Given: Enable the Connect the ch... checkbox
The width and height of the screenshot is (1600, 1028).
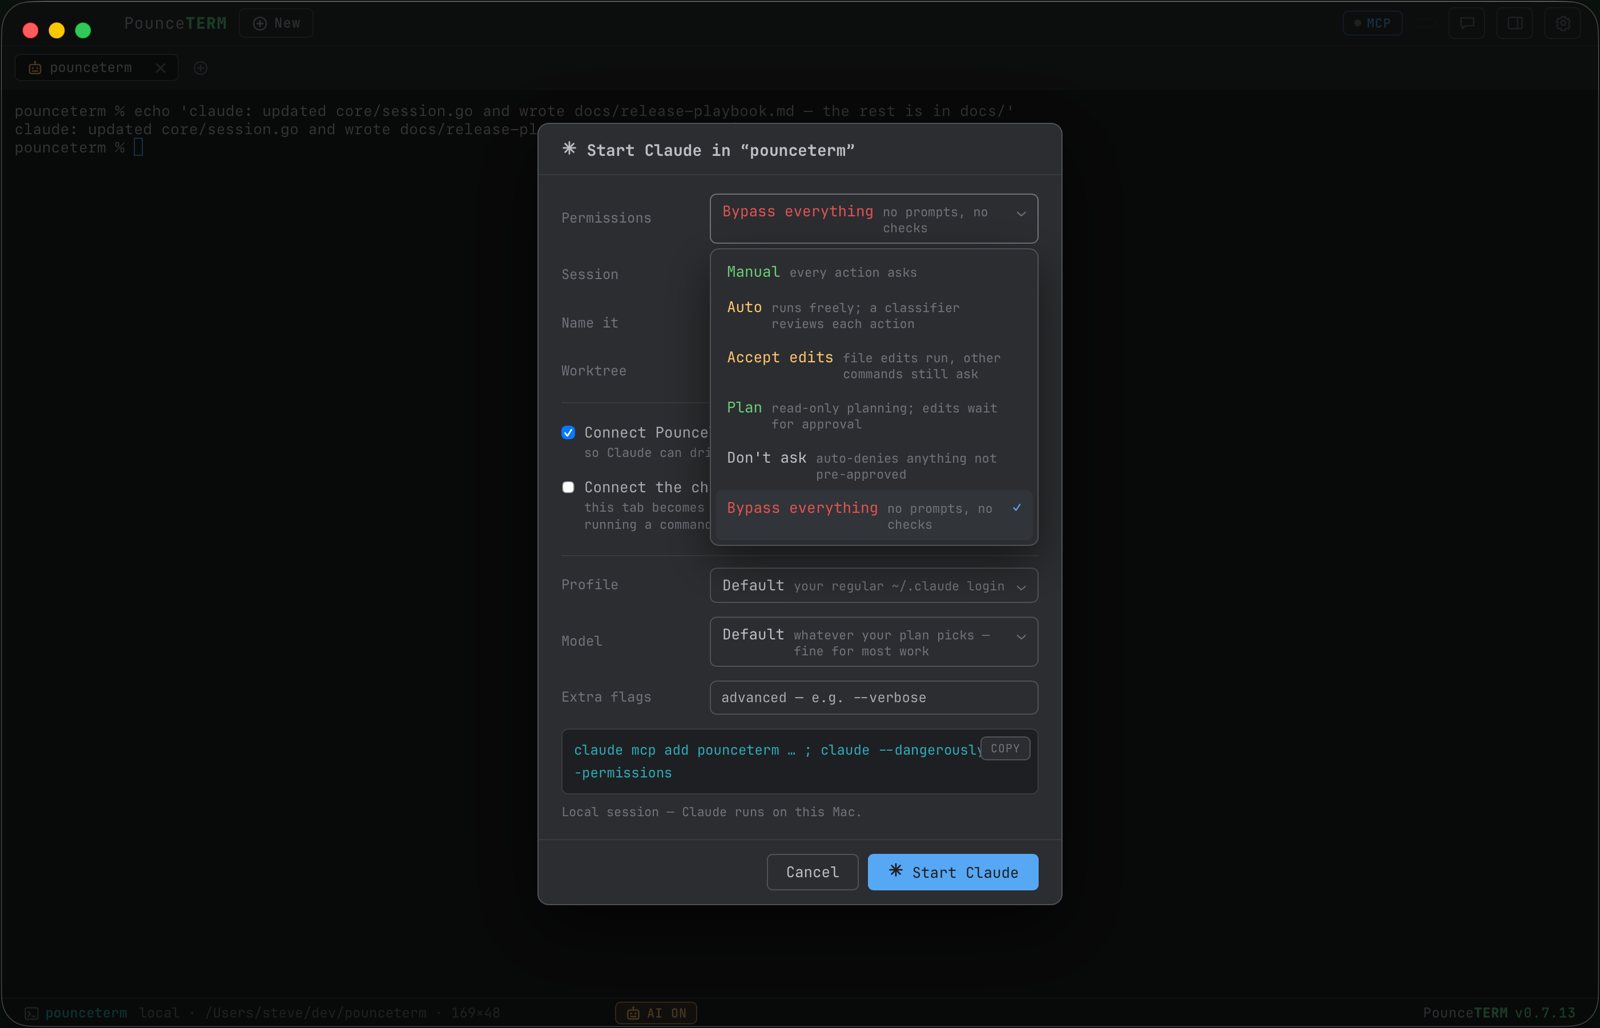Looking at the screenshot, I should pos(568,488).
